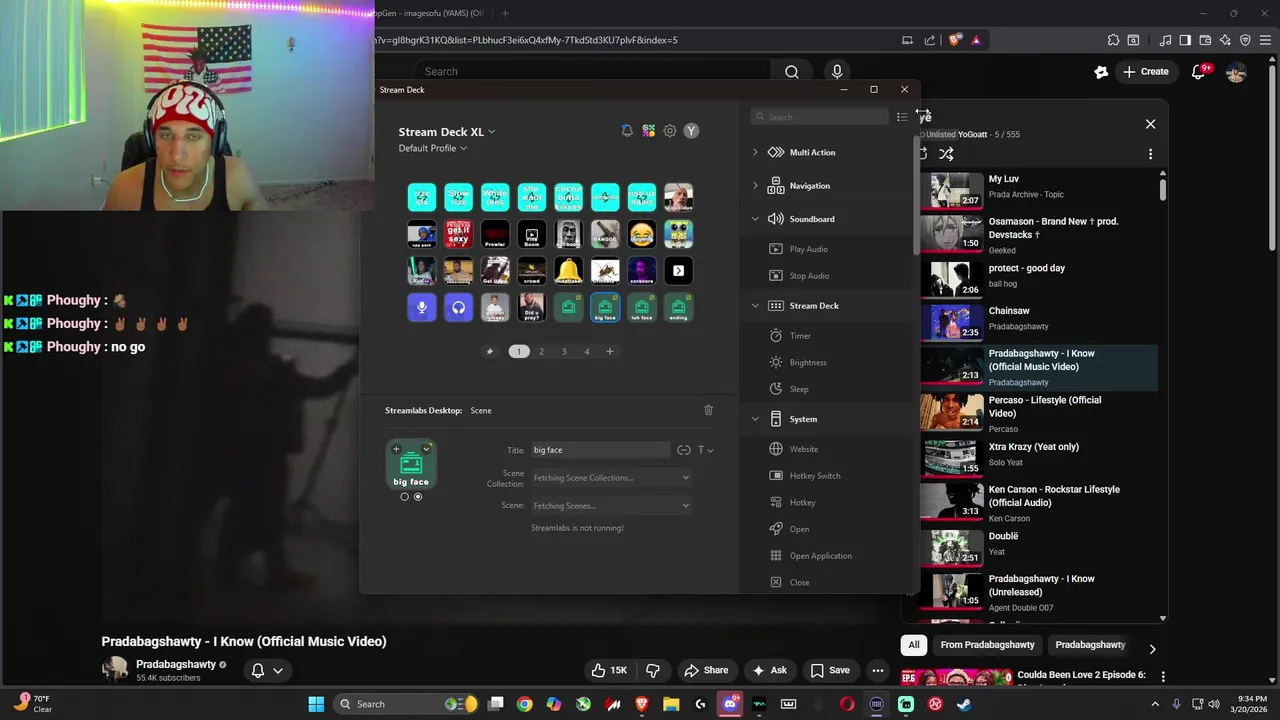Shuffle the YouTube playlist
Image resolution: width=1280 pixels, height=720 pixels.
(x=946, y=154)
